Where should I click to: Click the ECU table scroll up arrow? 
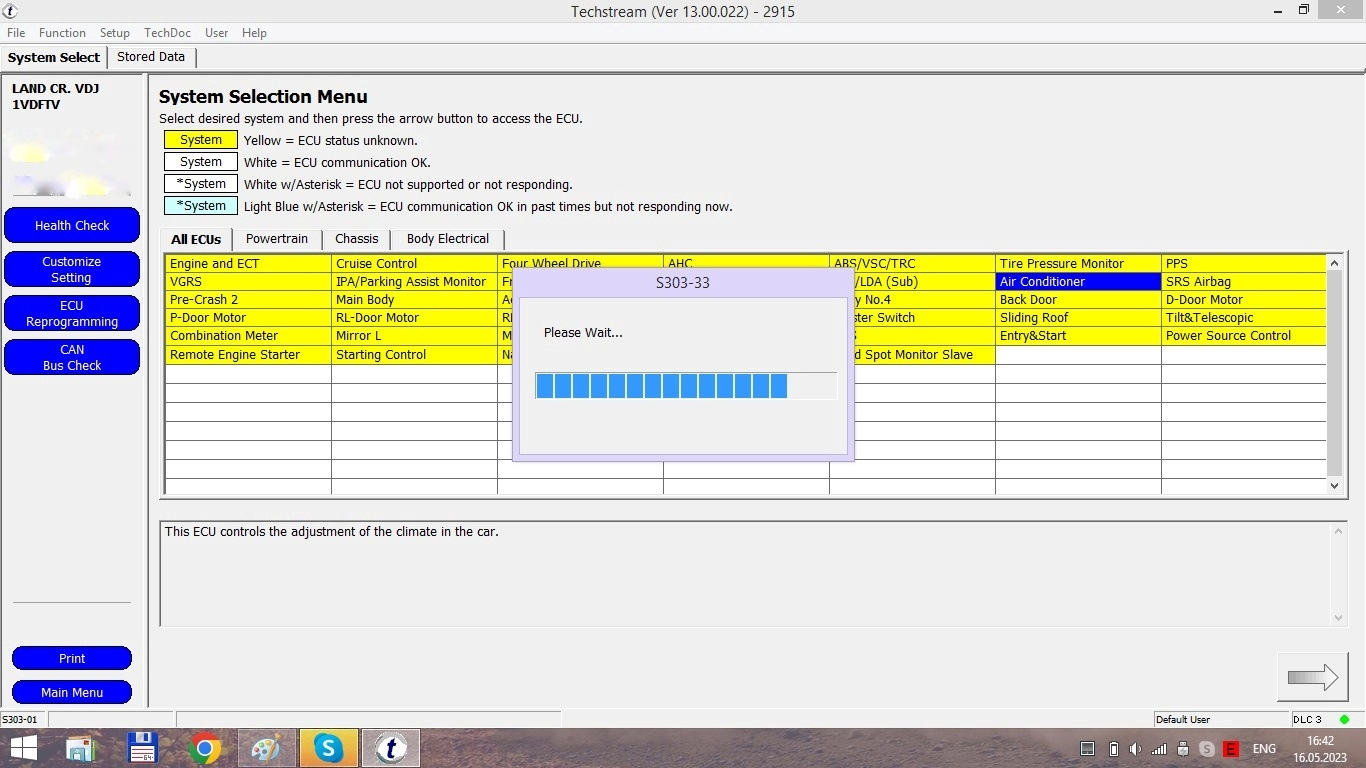click(1334, 263)
